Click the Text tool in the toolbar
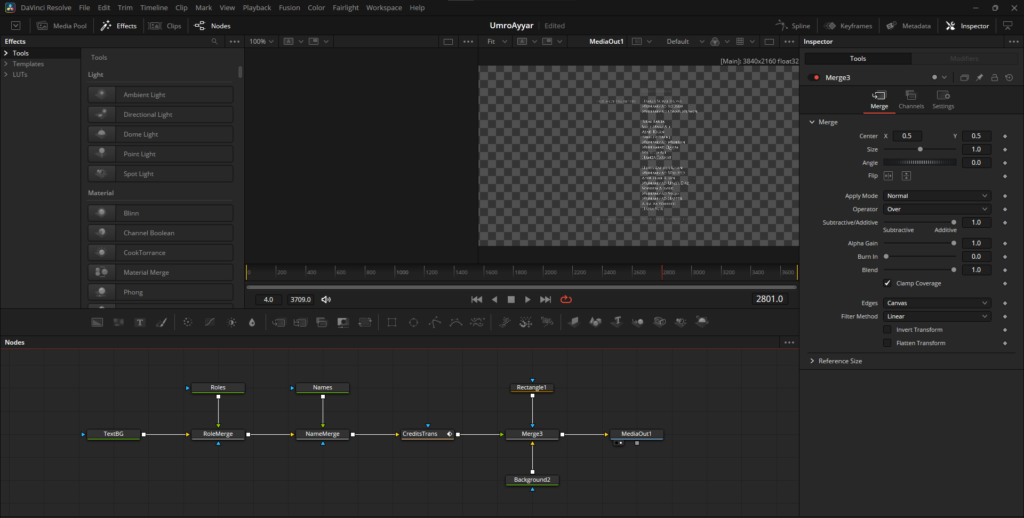The height and width of the screenshot is (518, 1024). [139, 322]
